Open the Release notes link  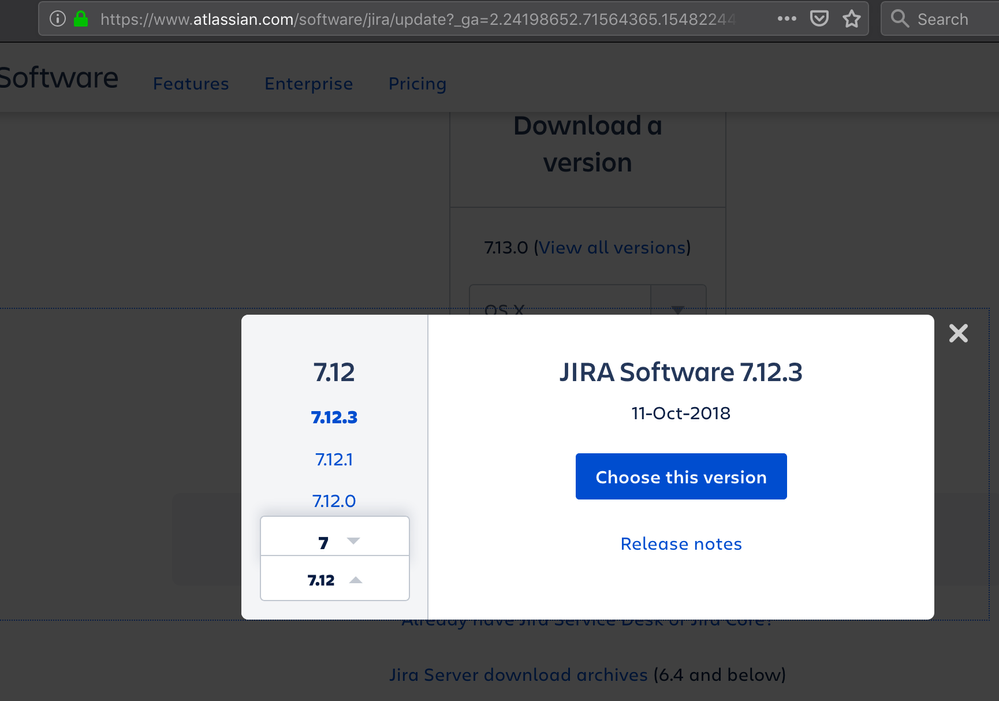681,543
